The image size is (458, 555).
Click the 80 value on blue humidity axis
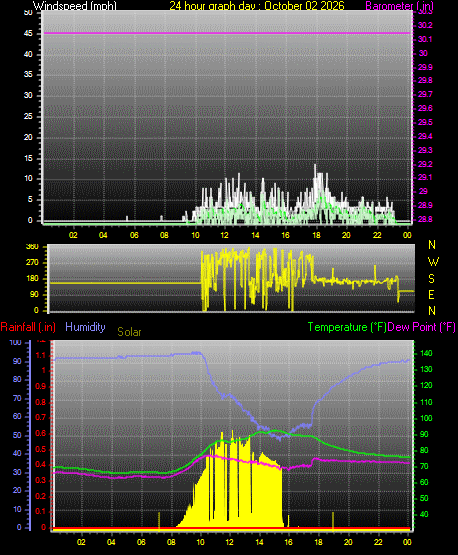pyautogui.click(x=17, y=379)
